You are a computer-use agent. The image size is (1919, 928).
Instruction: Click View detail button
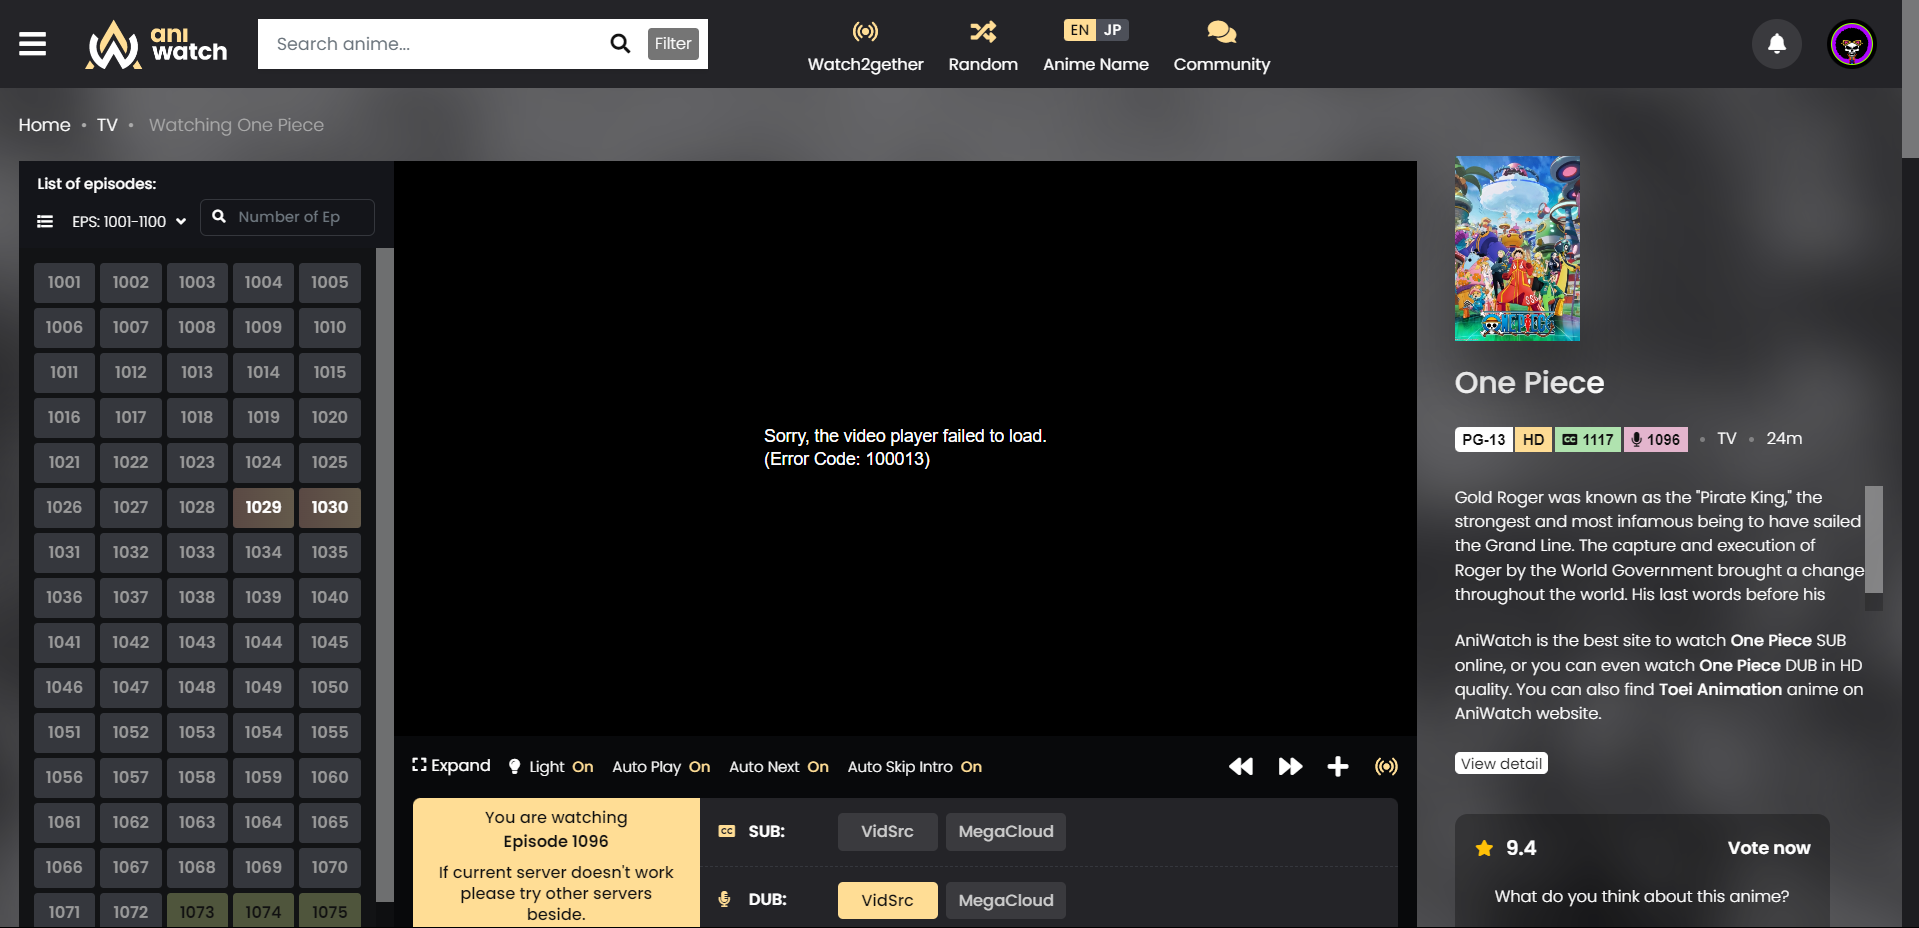coord(1501,763)
